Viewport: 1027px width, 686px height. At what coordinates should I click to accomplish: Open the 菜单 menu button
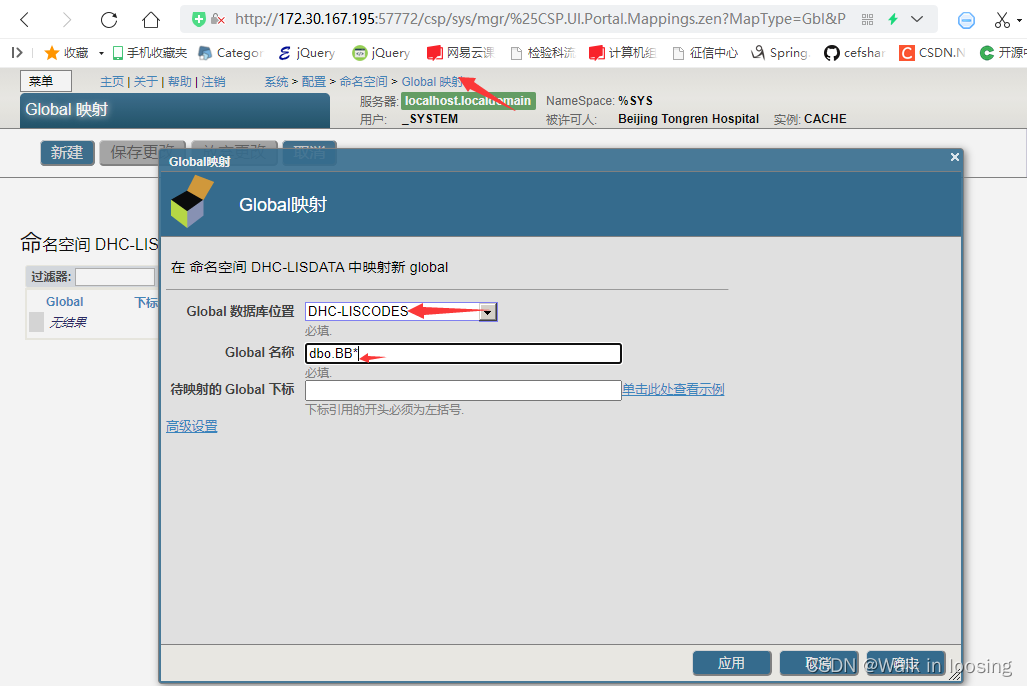pyautogui.click(x=46, y=81)
